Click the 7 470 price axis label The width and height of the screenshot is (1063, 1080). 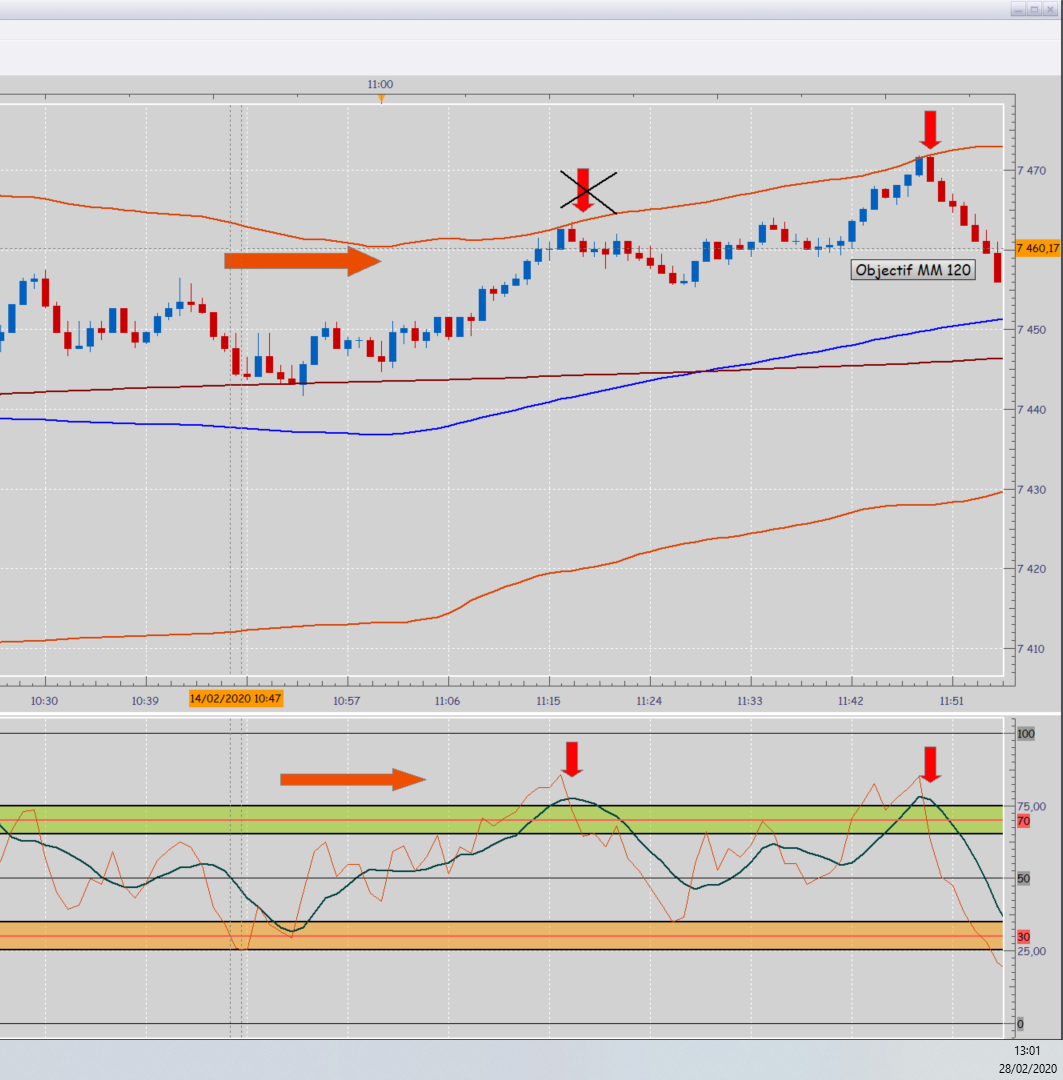(1032, 170)
